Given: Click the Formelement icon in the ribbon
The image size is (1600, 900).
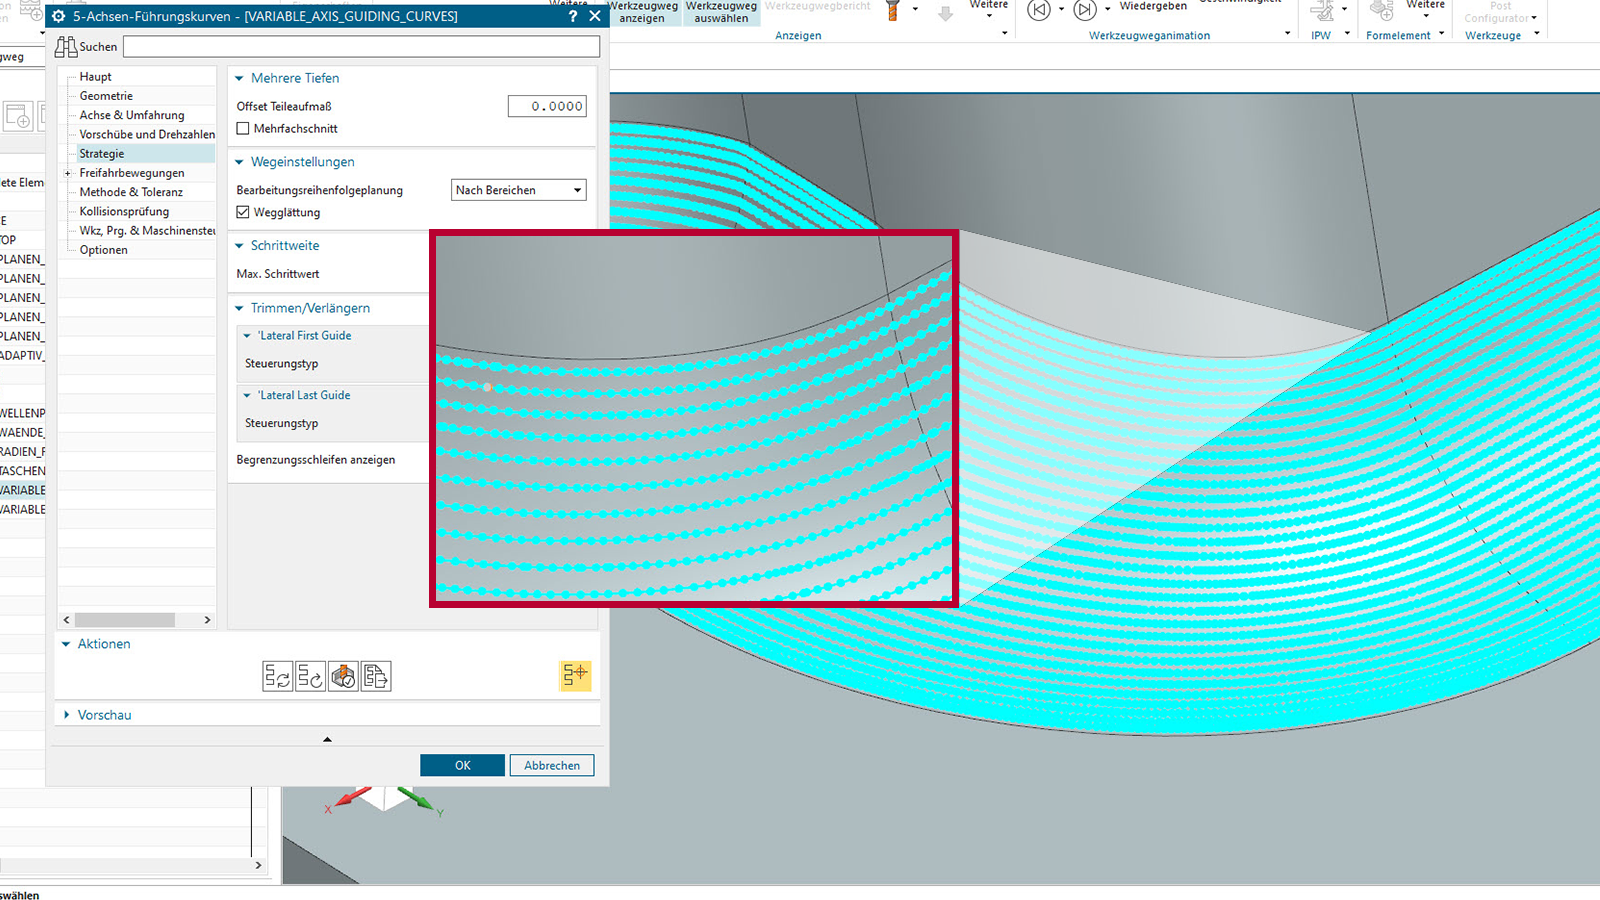Looking at the screenshot, I should pos(1382,12).
